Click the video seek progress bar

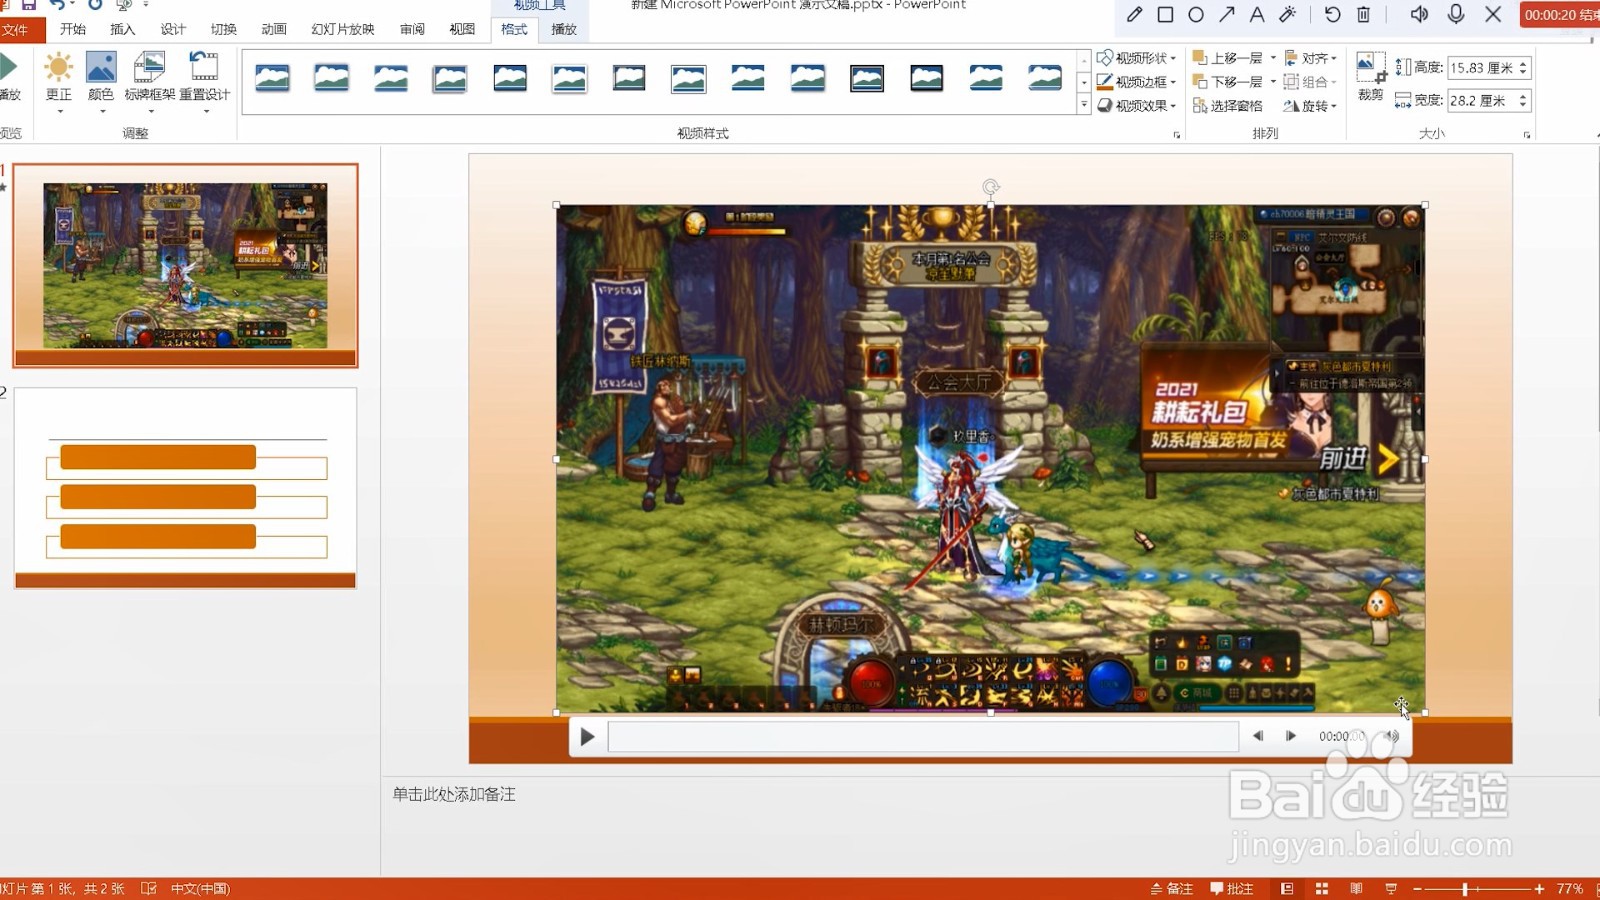(923, 737)
